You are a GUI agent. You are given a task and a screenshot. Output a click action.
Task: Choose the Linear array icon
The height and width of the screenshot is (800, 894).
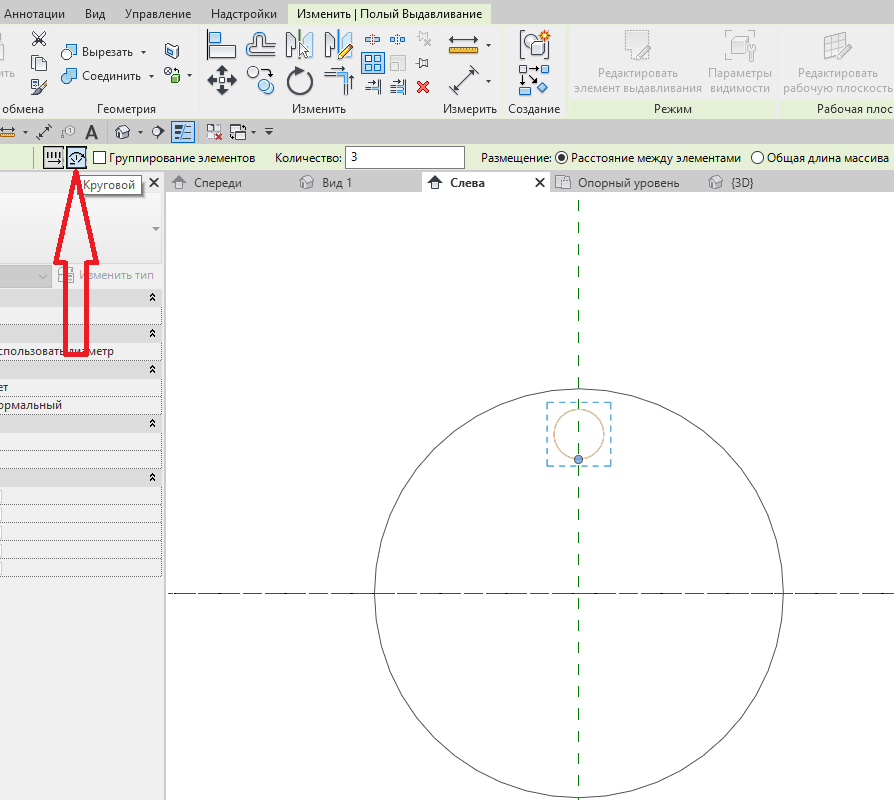click(x=54, y=158)
